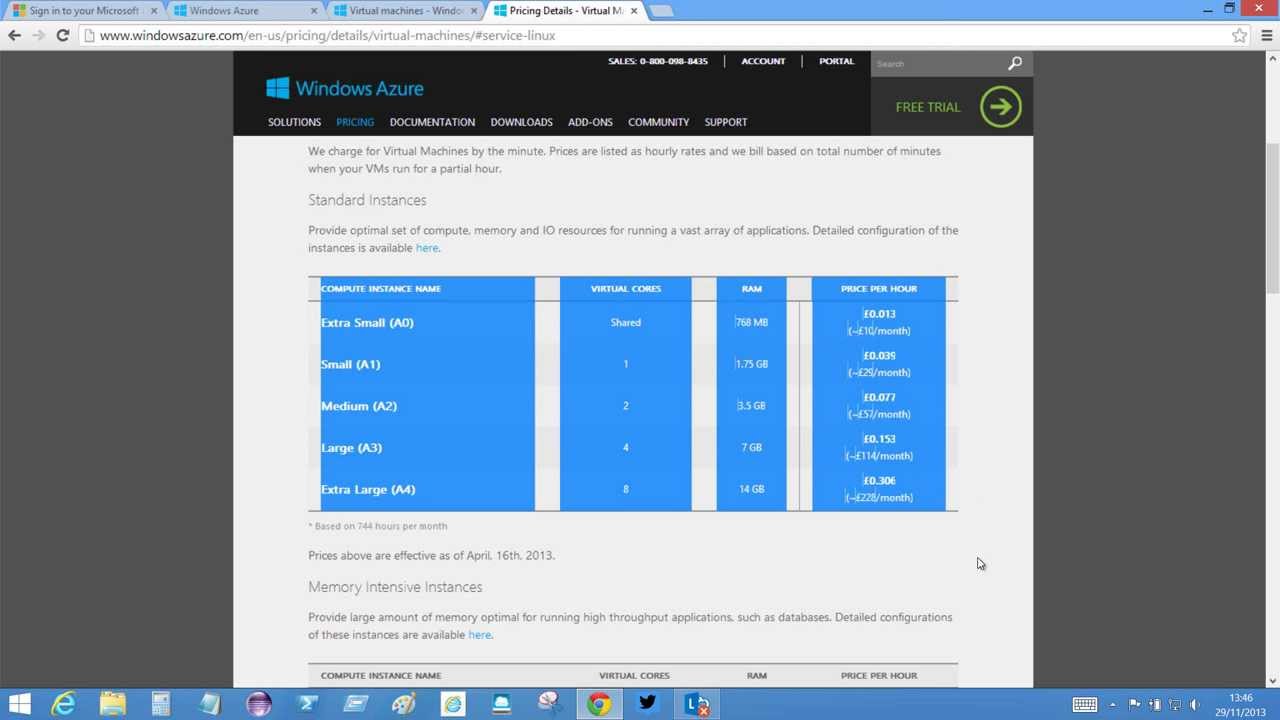Open Internet Explorer from the taskbar
The width and height of the screenshot is (1280, 720).
click(x=63, y=704)
